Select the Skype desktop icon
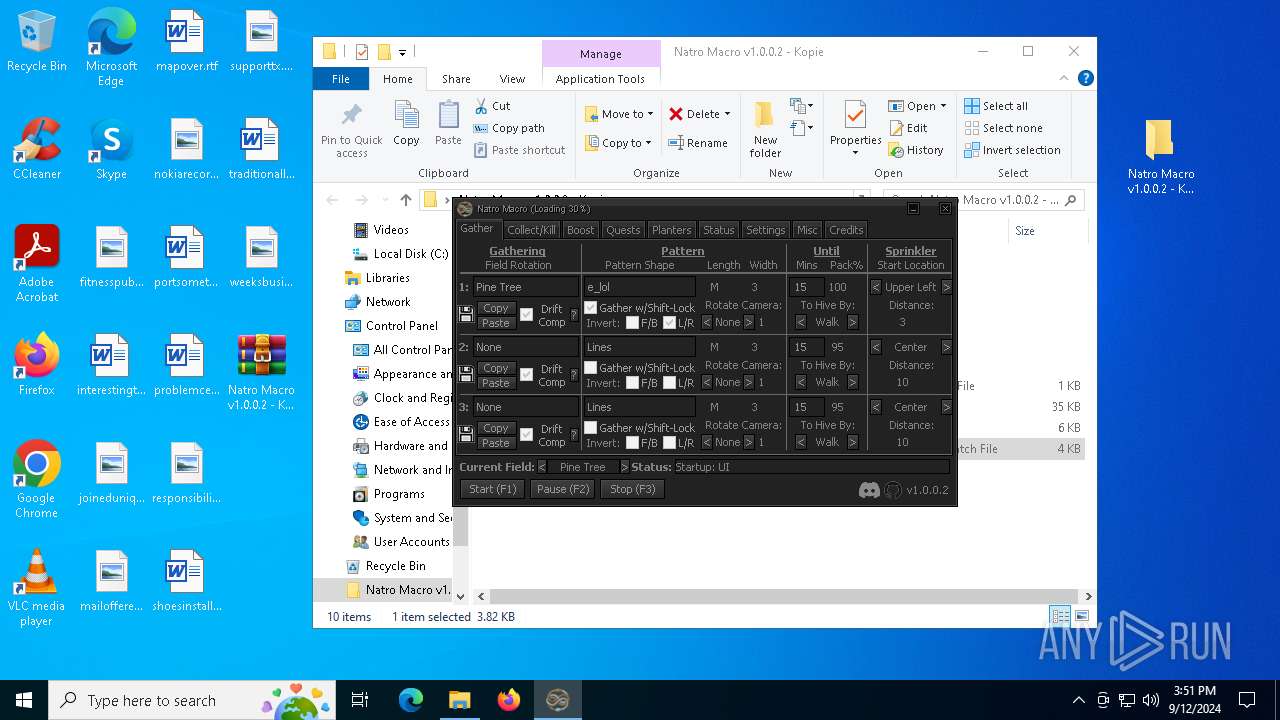This screenshot has height=720, width=1280. (111, 150)
